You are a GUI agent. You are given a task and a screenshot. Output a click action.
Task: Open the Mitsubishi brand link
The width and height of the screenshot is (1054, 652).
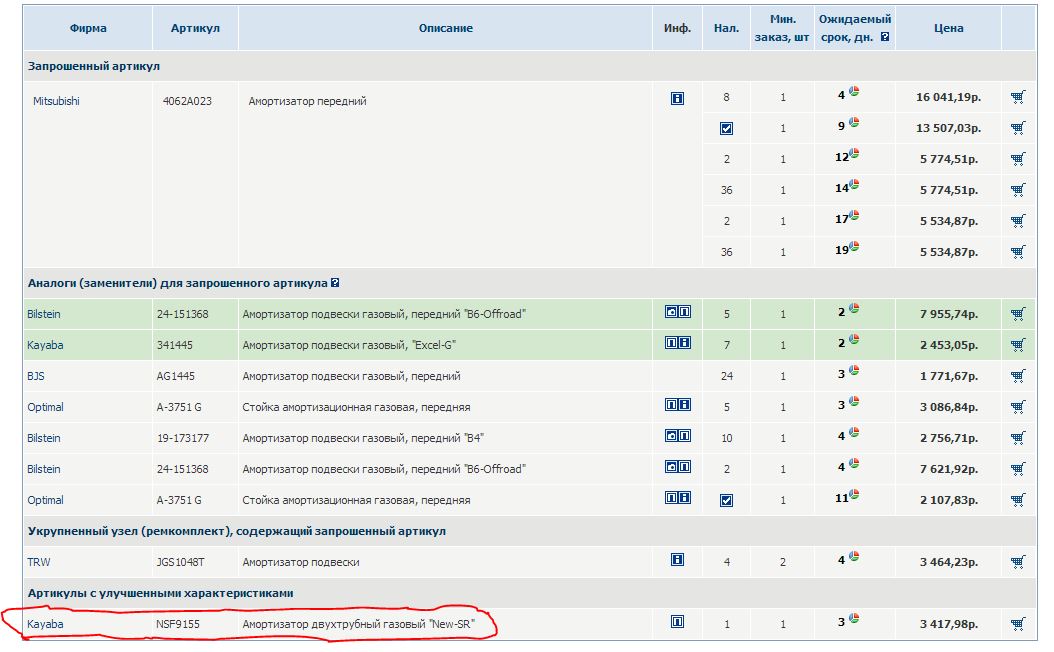56,101
